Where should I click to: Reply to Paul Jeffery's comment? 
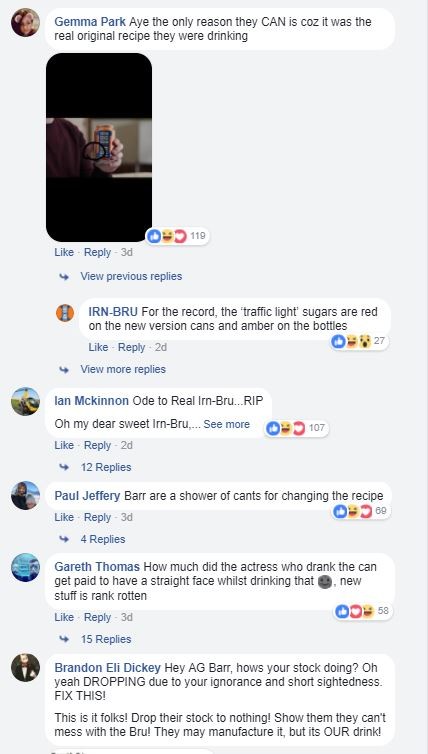pos(97,517)
